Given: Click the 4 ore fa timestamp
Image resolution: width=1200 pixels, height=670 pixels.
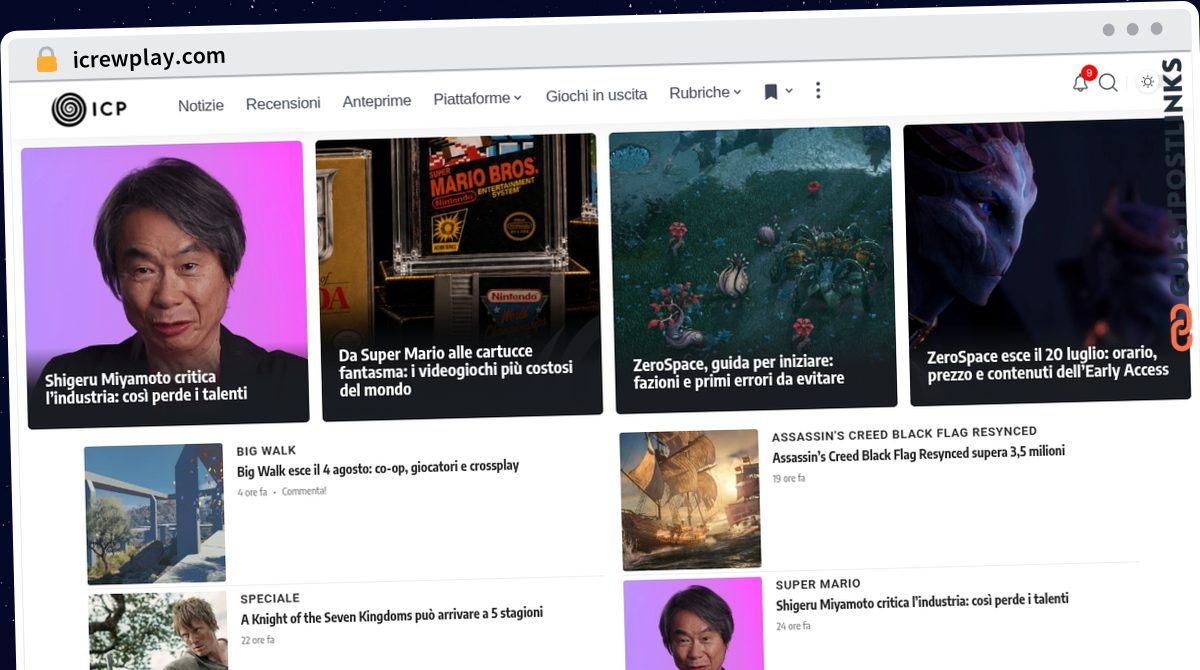Looking at the screenshot, I should (252, 493).
